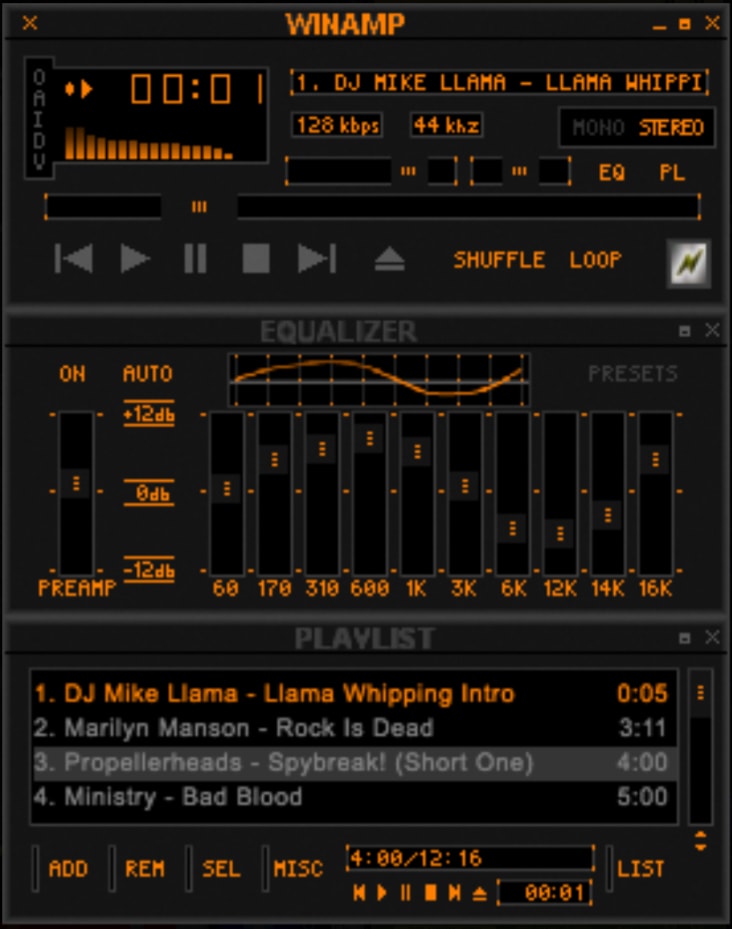Skip to the previous track
The width and height of the screenshot is (732, 929).
74,259
